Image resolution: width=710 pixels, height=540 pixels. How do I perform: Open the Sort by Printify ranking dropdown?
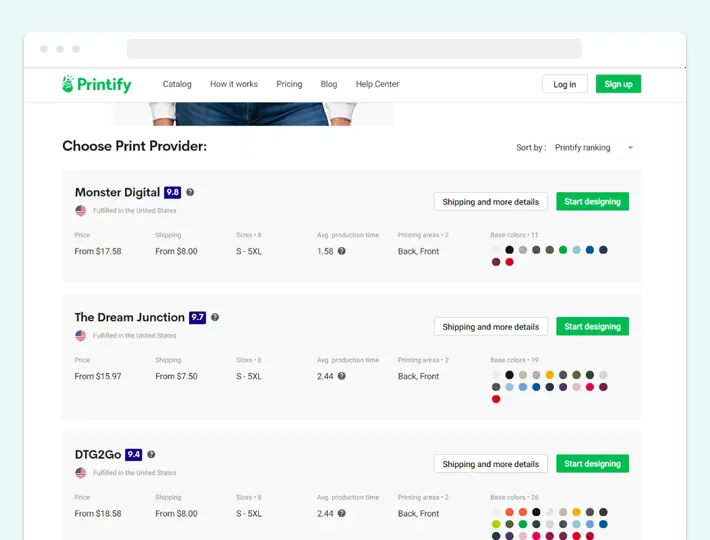click(594, 148)
